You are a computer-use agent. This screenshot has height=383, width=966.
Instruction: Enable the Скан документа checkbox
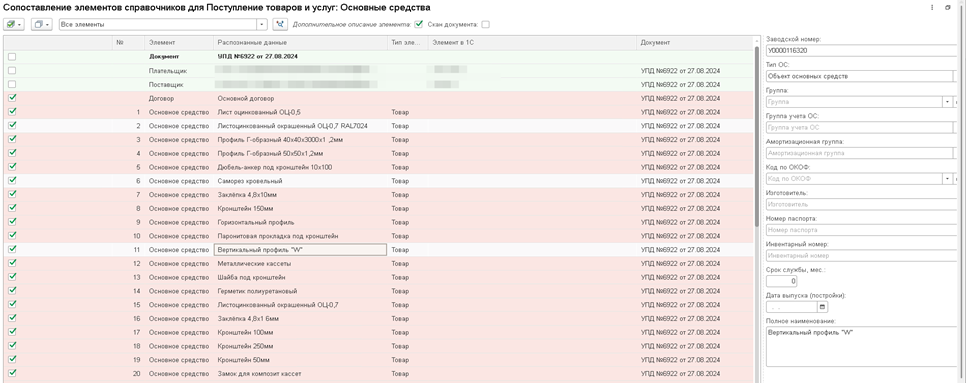(x=485, y=25)
